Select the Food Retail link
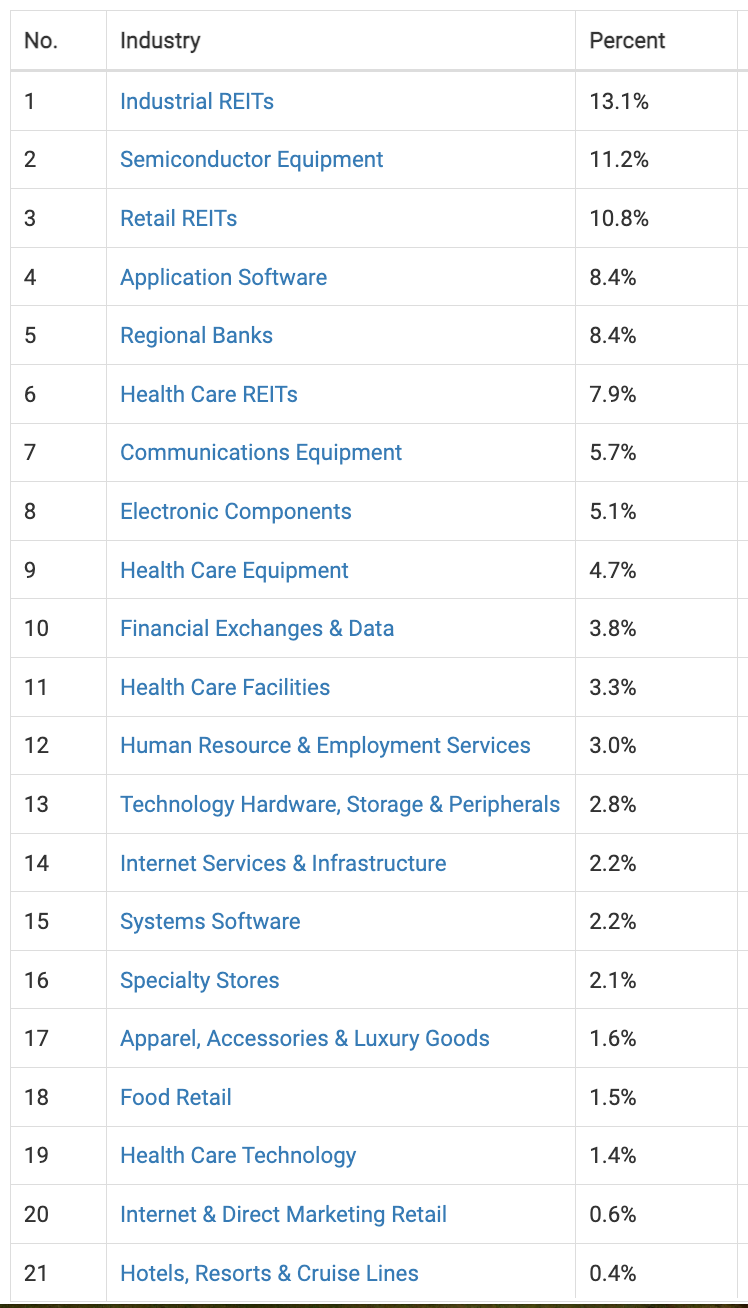This screenshot has width=748, height=1308. [175, 1097]
